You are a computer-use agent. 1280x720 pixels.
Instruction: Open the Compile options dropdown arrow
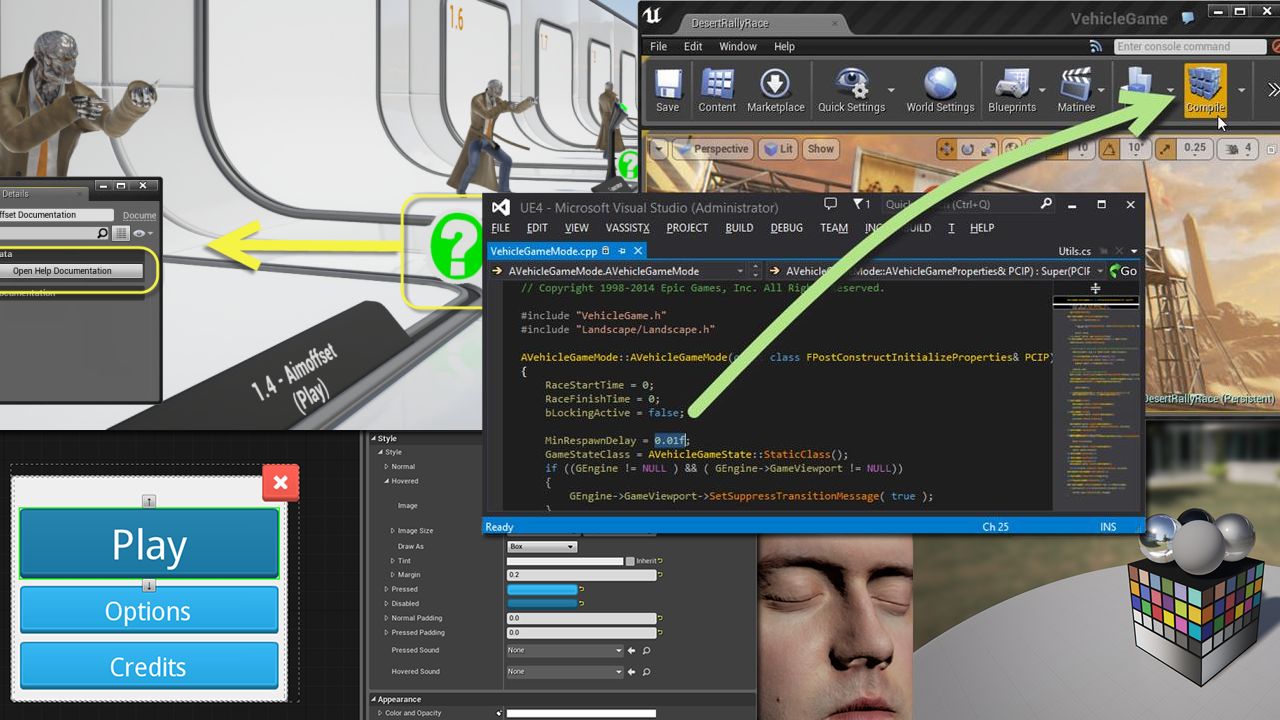click(x=1241, y=90)
